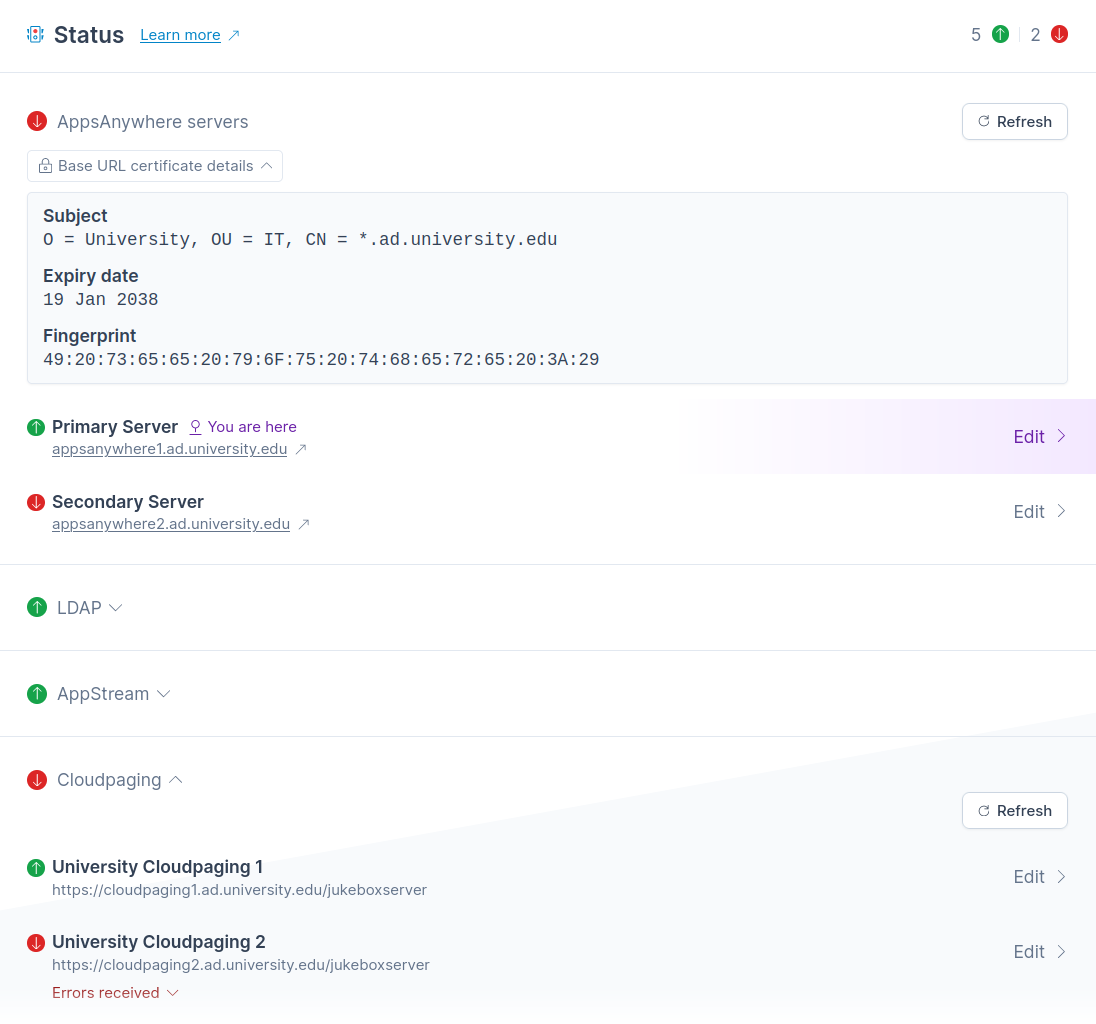Open the appsanywhere2.ad.university.edu link

click(171, 524)
